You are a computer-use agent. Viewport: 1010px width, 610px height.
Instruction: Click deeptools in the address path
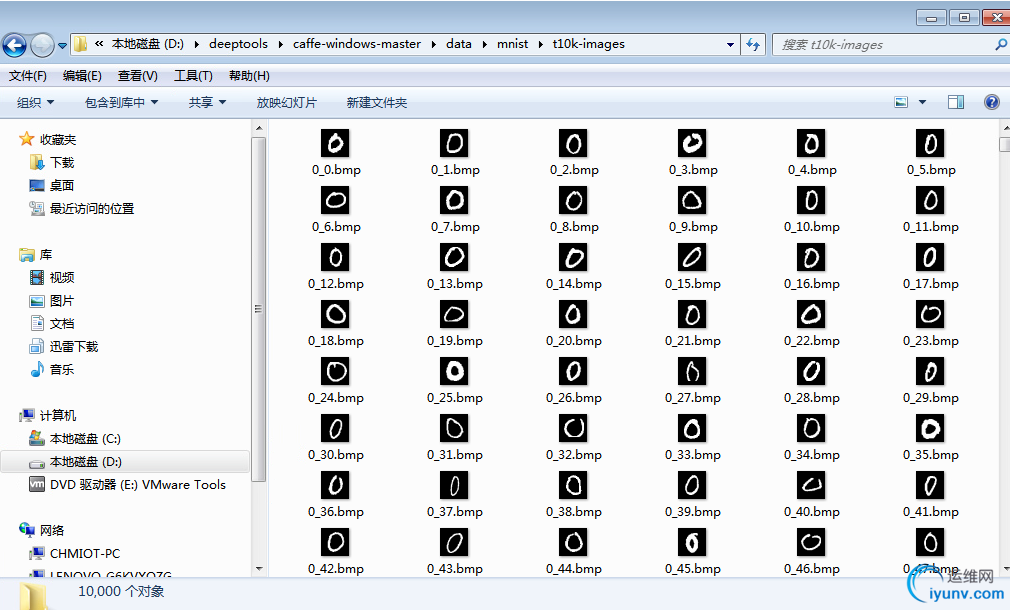(238, 44)
